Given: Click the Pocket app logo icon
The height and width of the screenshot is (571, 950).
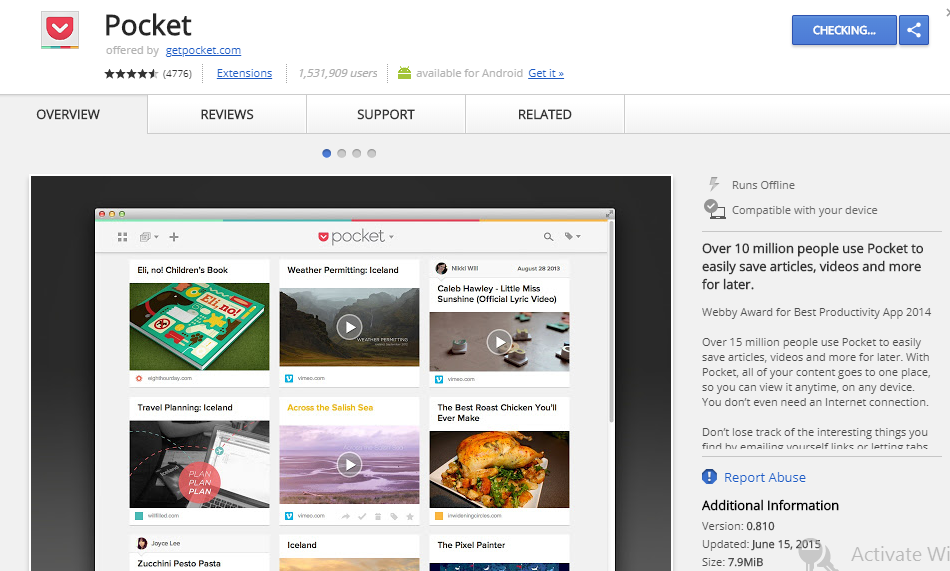Looking at the screenshot, I should click(60, 29).
